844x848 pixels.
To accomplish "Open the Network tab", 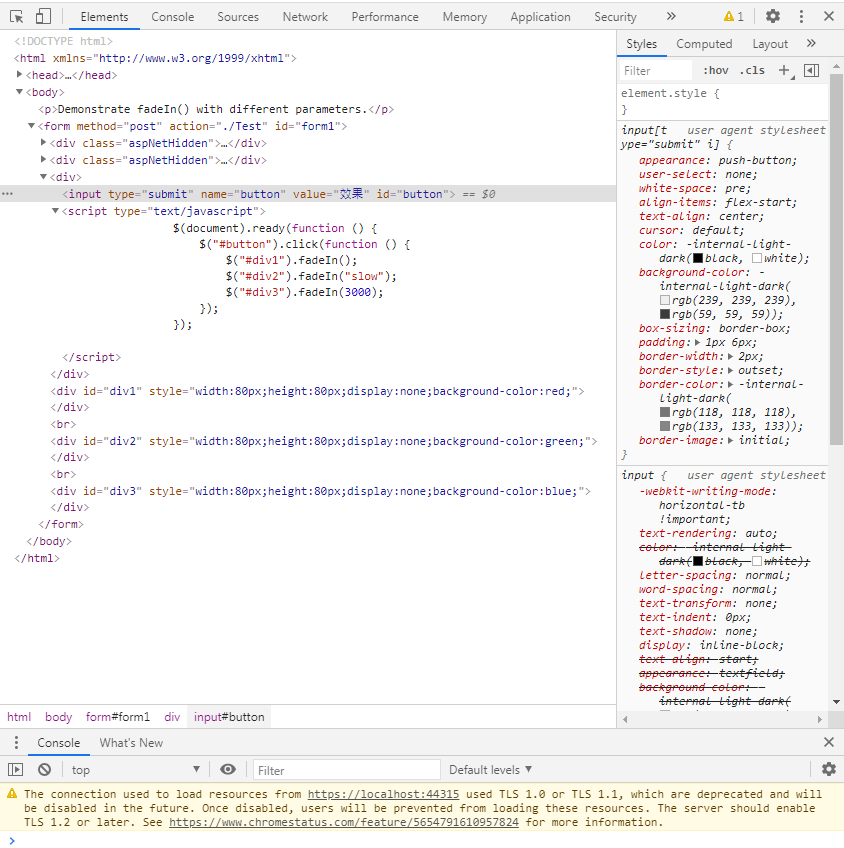I will [x=305, y=17].
